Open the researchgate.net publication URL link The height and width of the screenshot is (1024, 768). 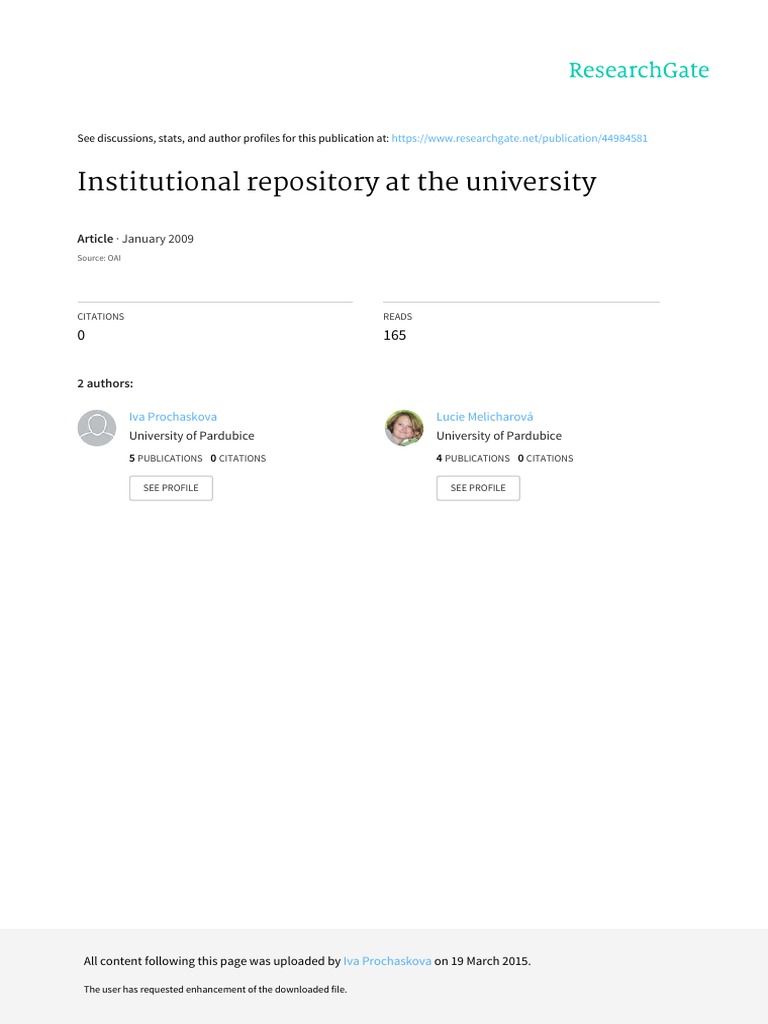(x=519, y=138)
